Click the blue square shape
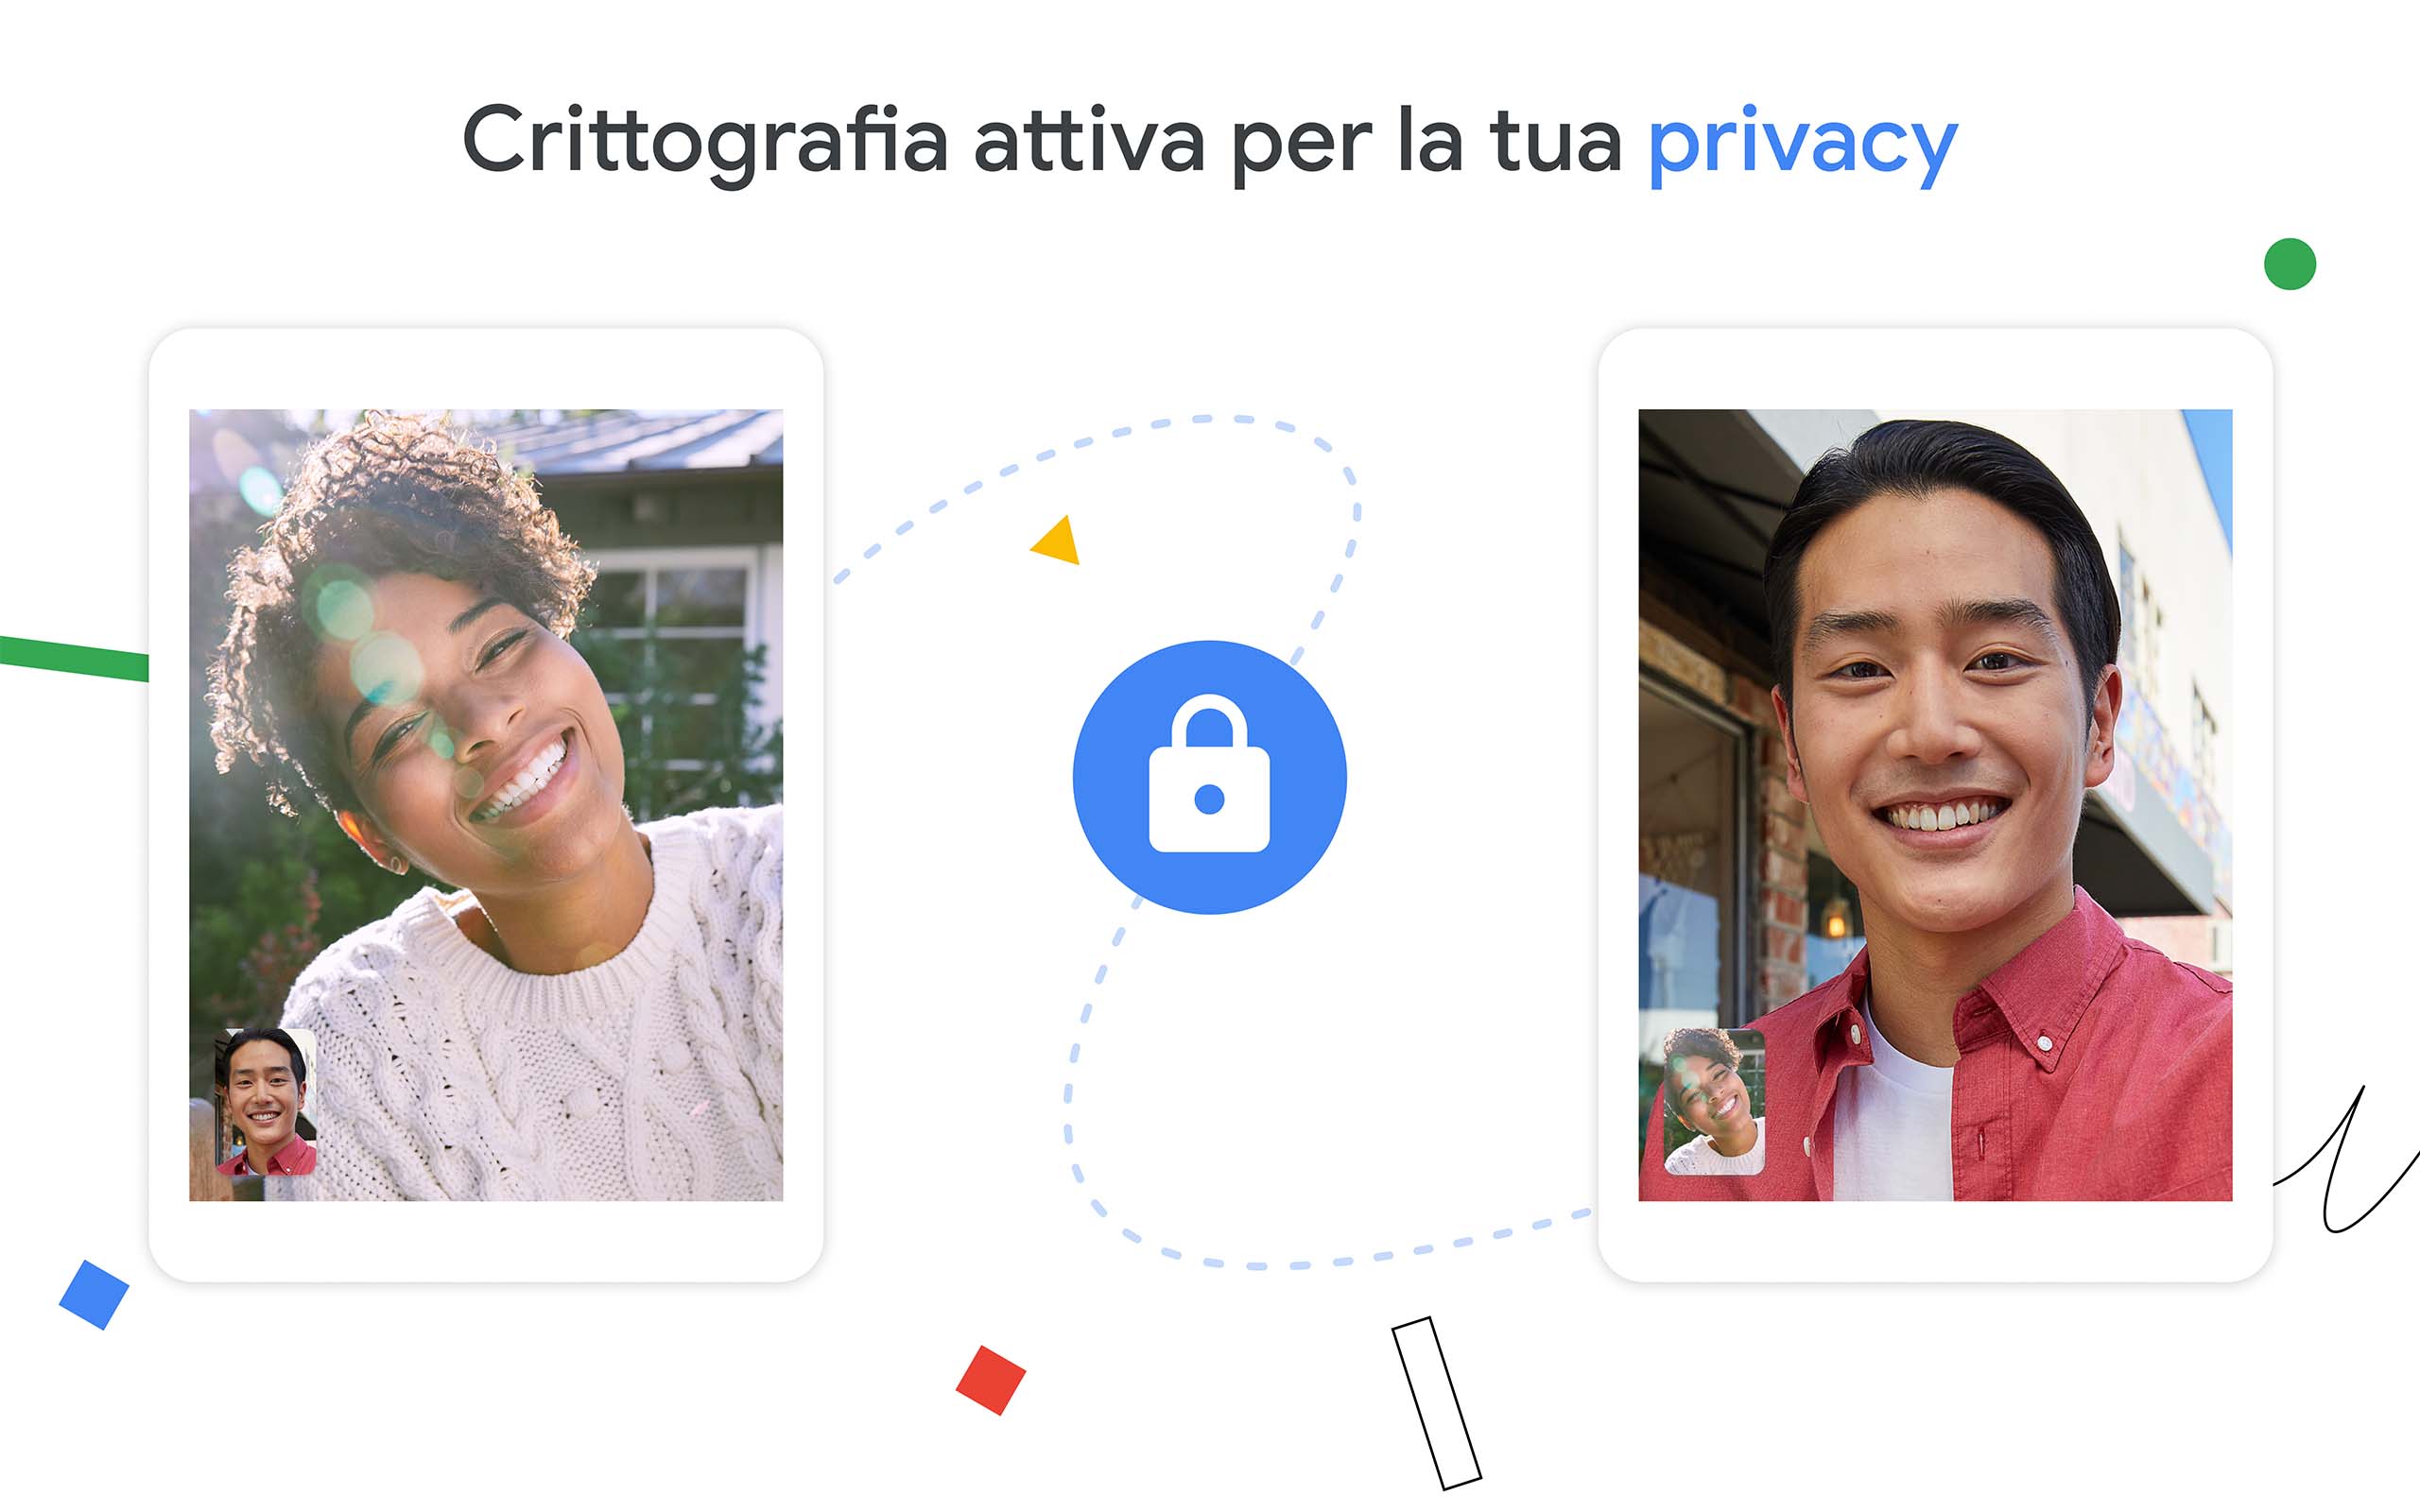The width and height of the screenshot is (2420, 1512). click(x=94, y=1295)
